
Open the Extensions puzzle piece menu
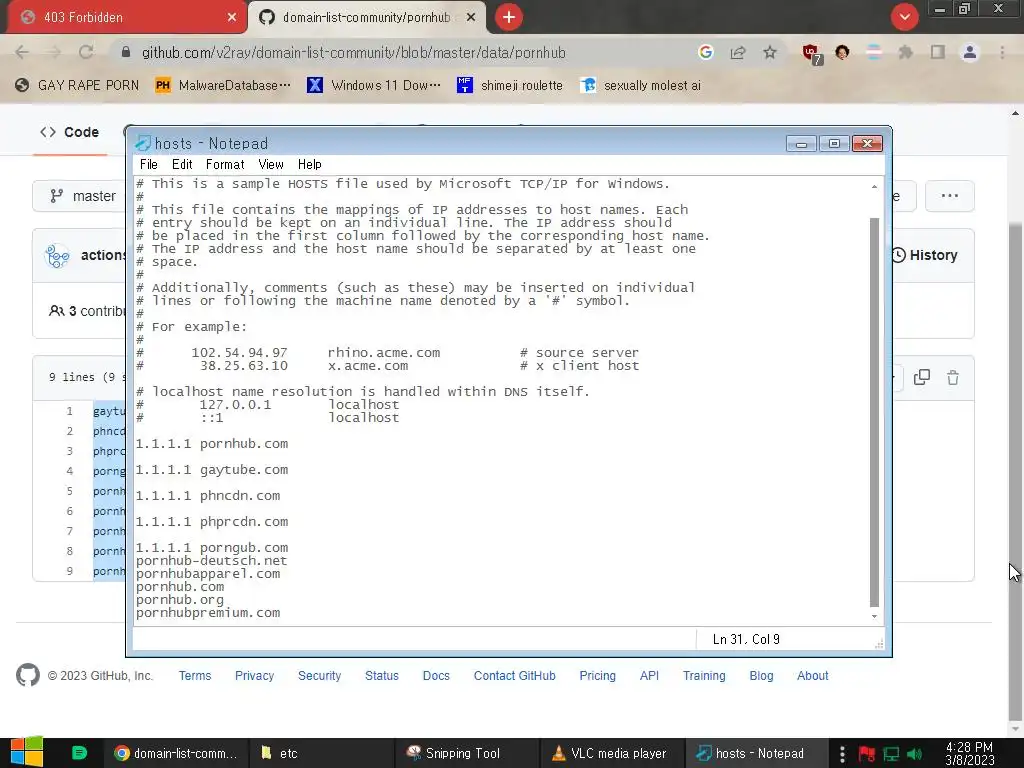(905, 52)
